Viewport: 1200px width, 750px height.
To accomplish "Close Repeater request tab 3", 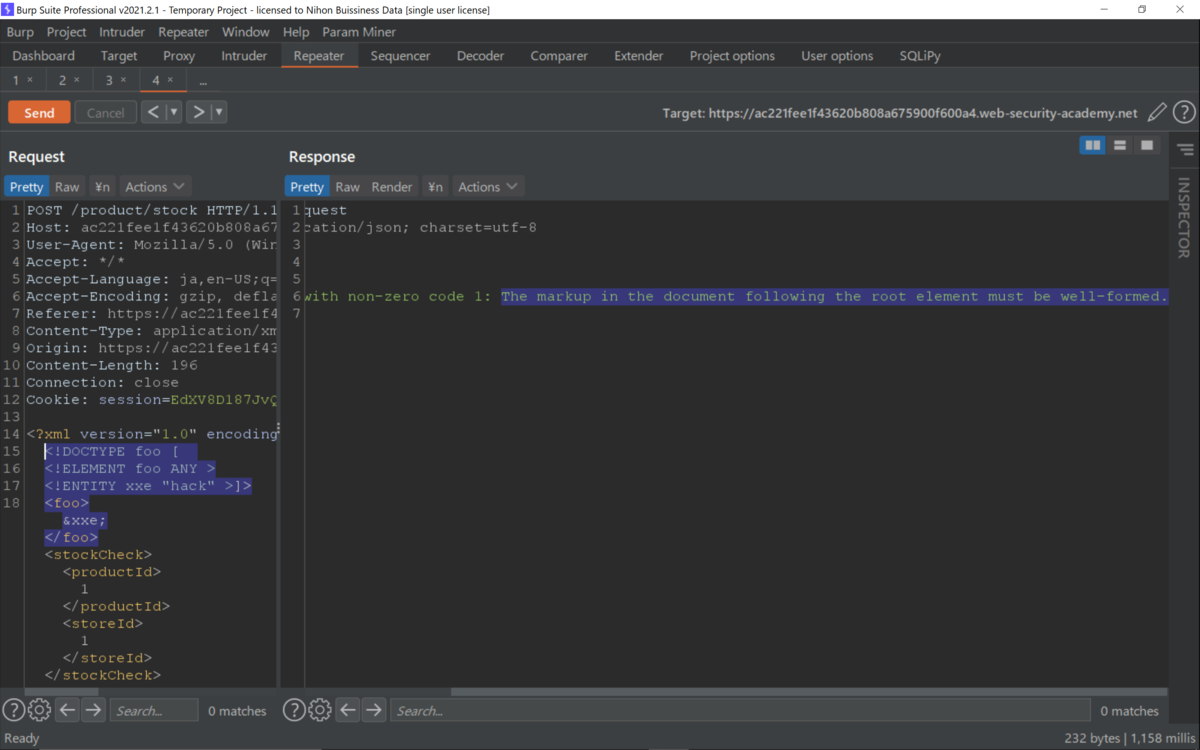I will [123, 80].
